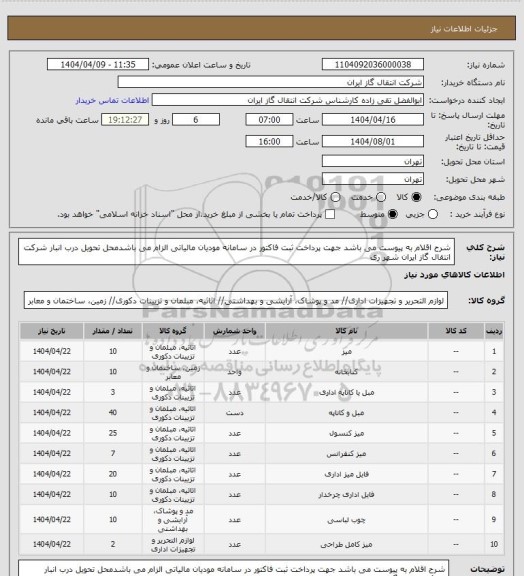Choose the متوسط purchase type radio
The width and height of the screenshot is (524, 576).
pos(393,214)
